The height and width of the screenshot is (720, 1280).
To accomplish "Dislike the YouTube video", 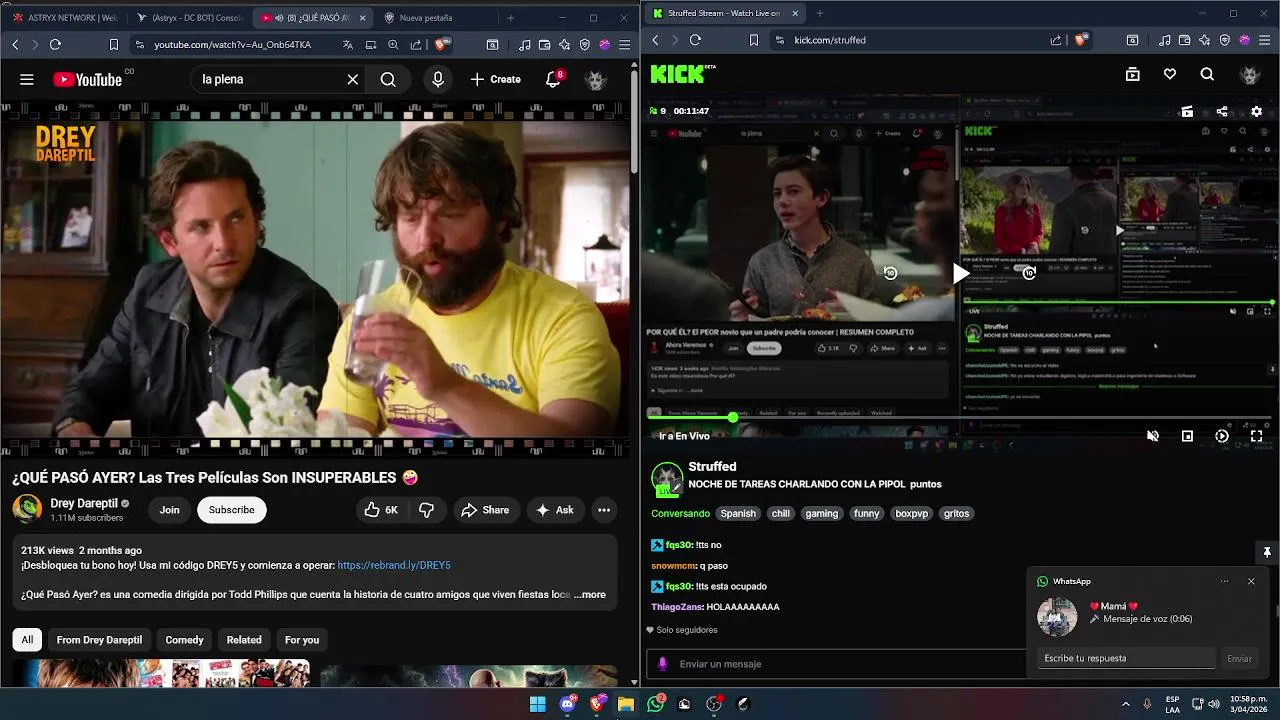I will click(426, 510).
